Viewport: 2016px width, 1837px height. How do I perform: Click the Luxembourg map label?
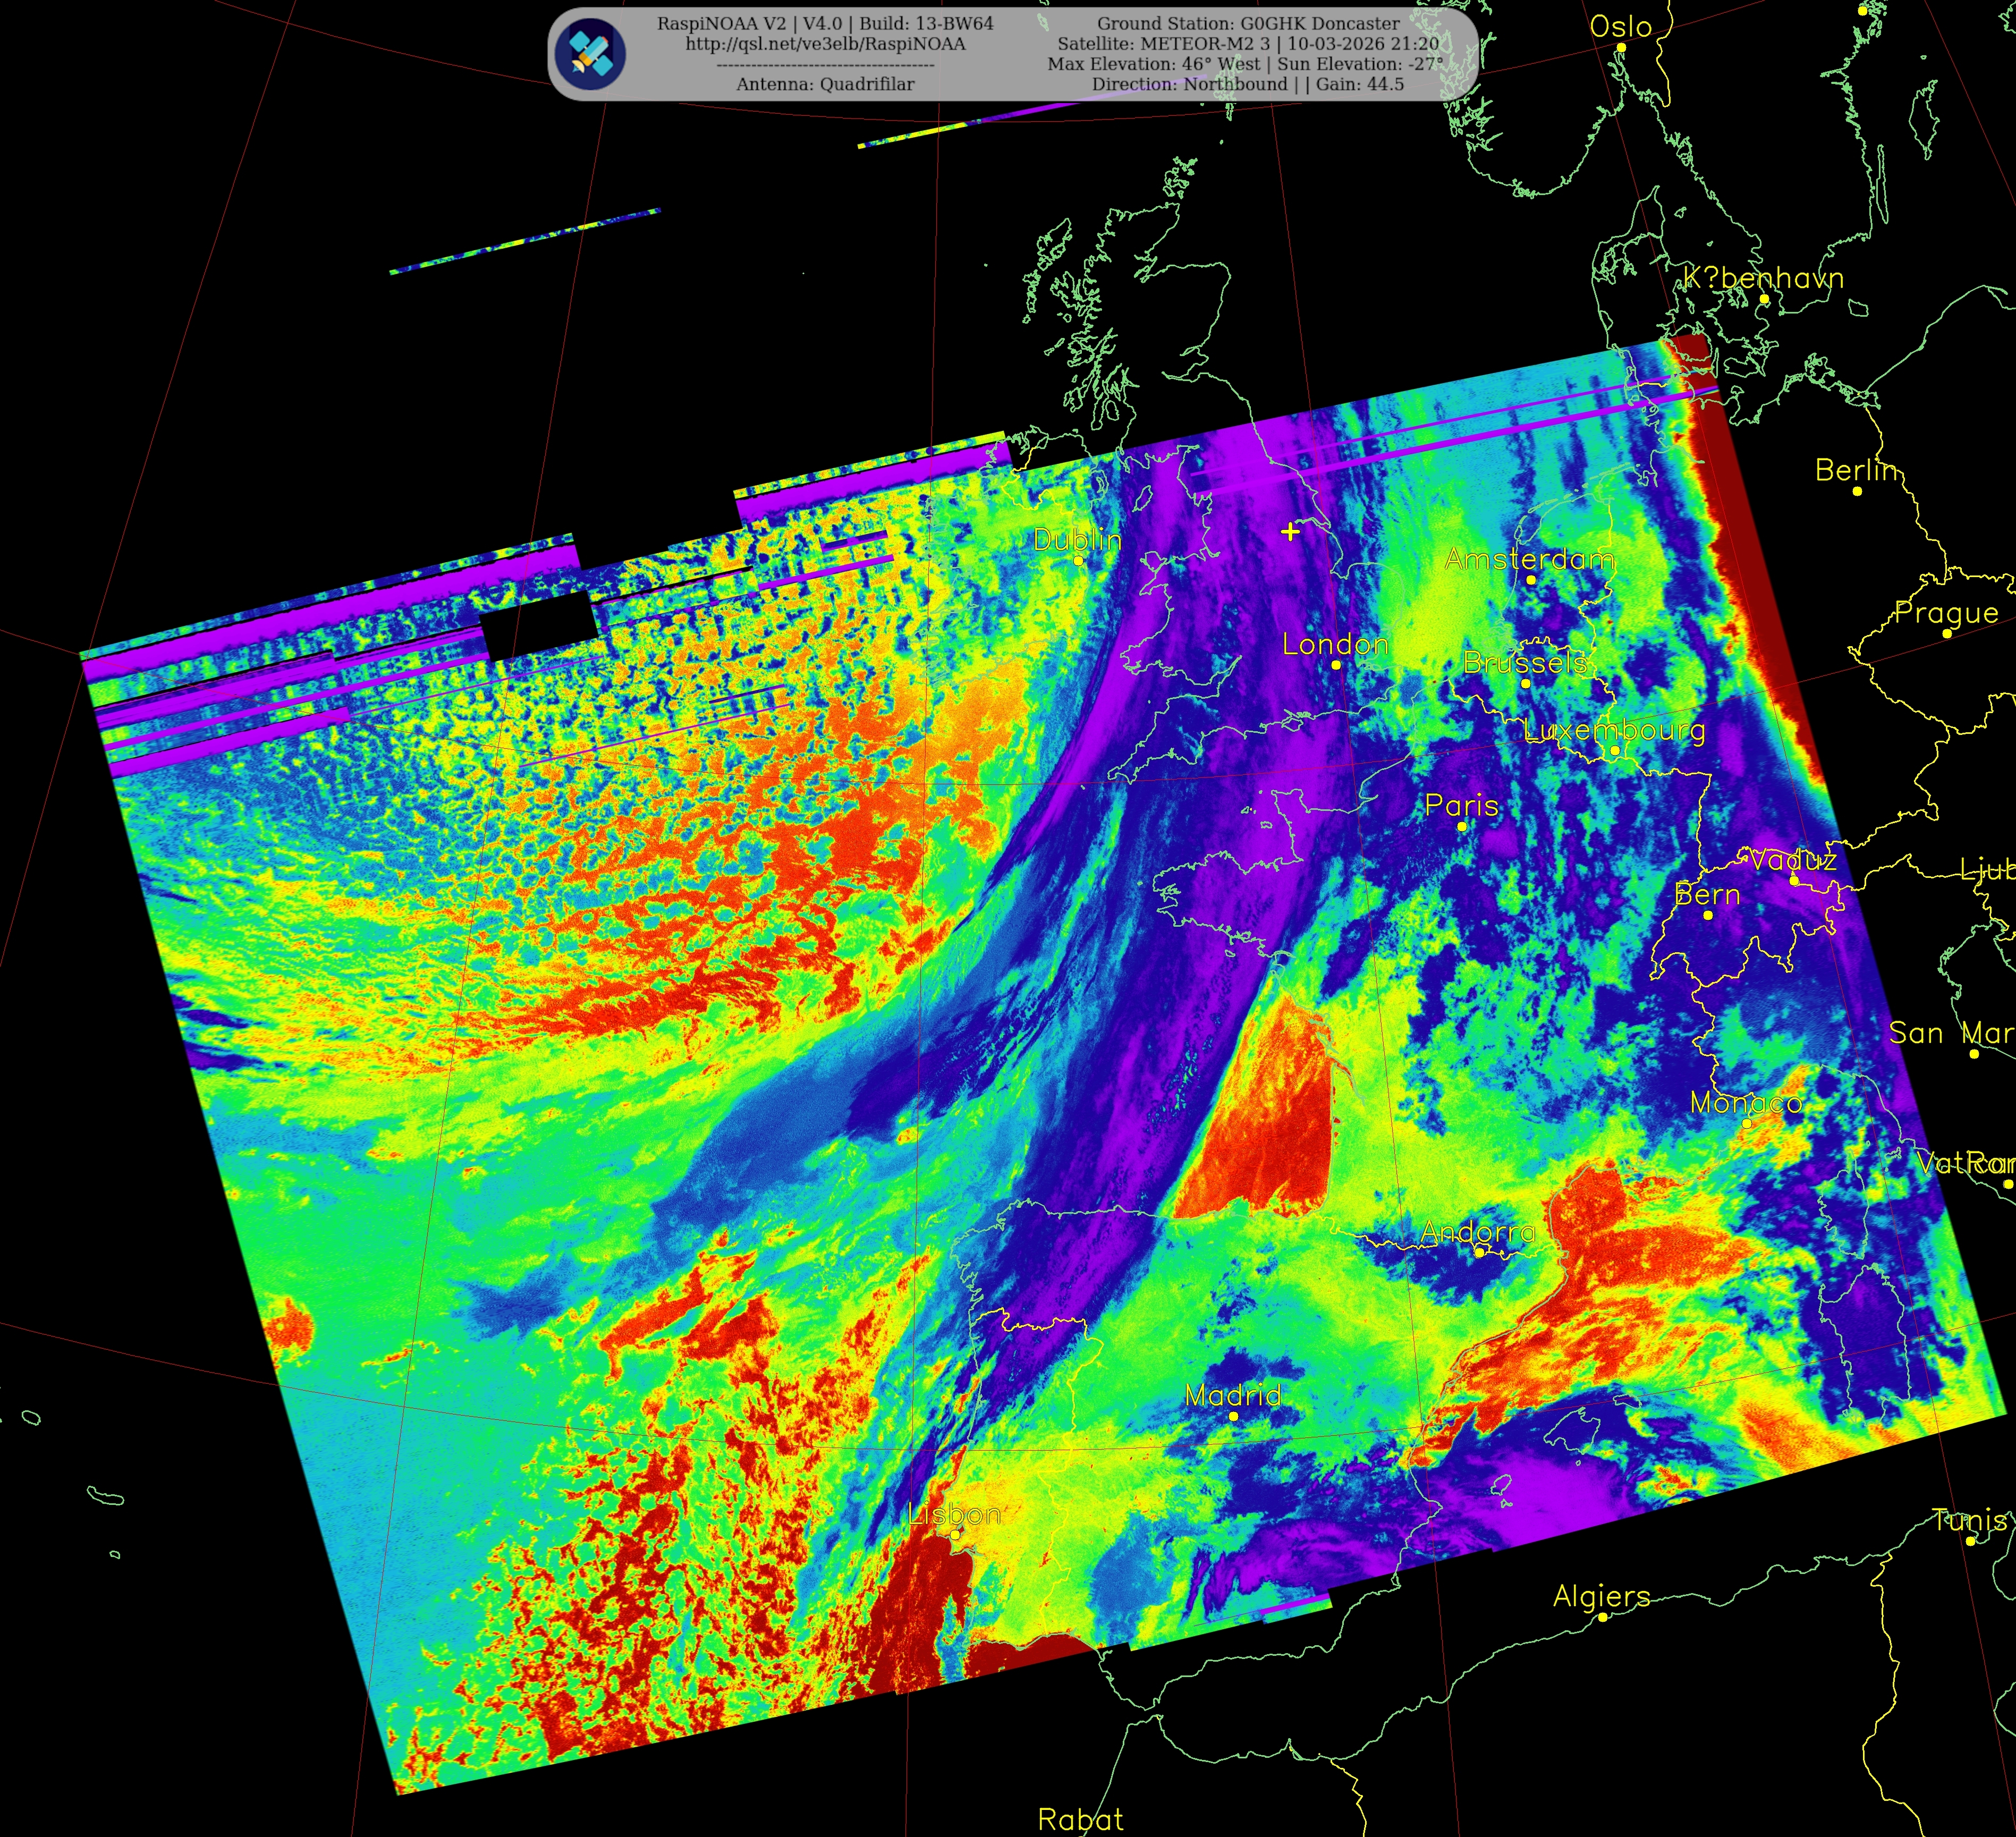[x=1614, y=730]
